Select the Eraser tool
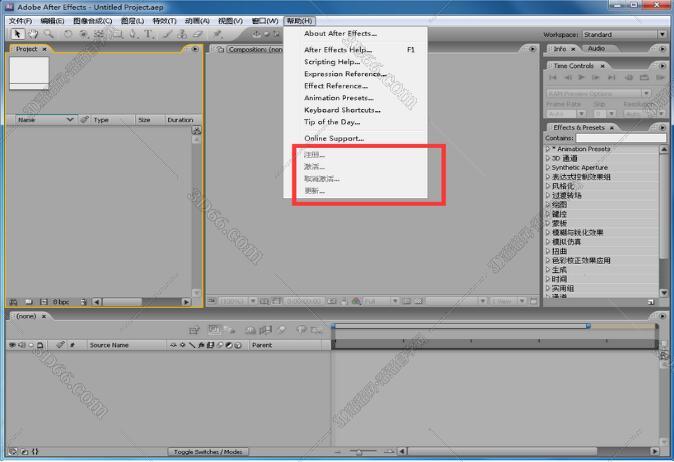 click(197, 34)
